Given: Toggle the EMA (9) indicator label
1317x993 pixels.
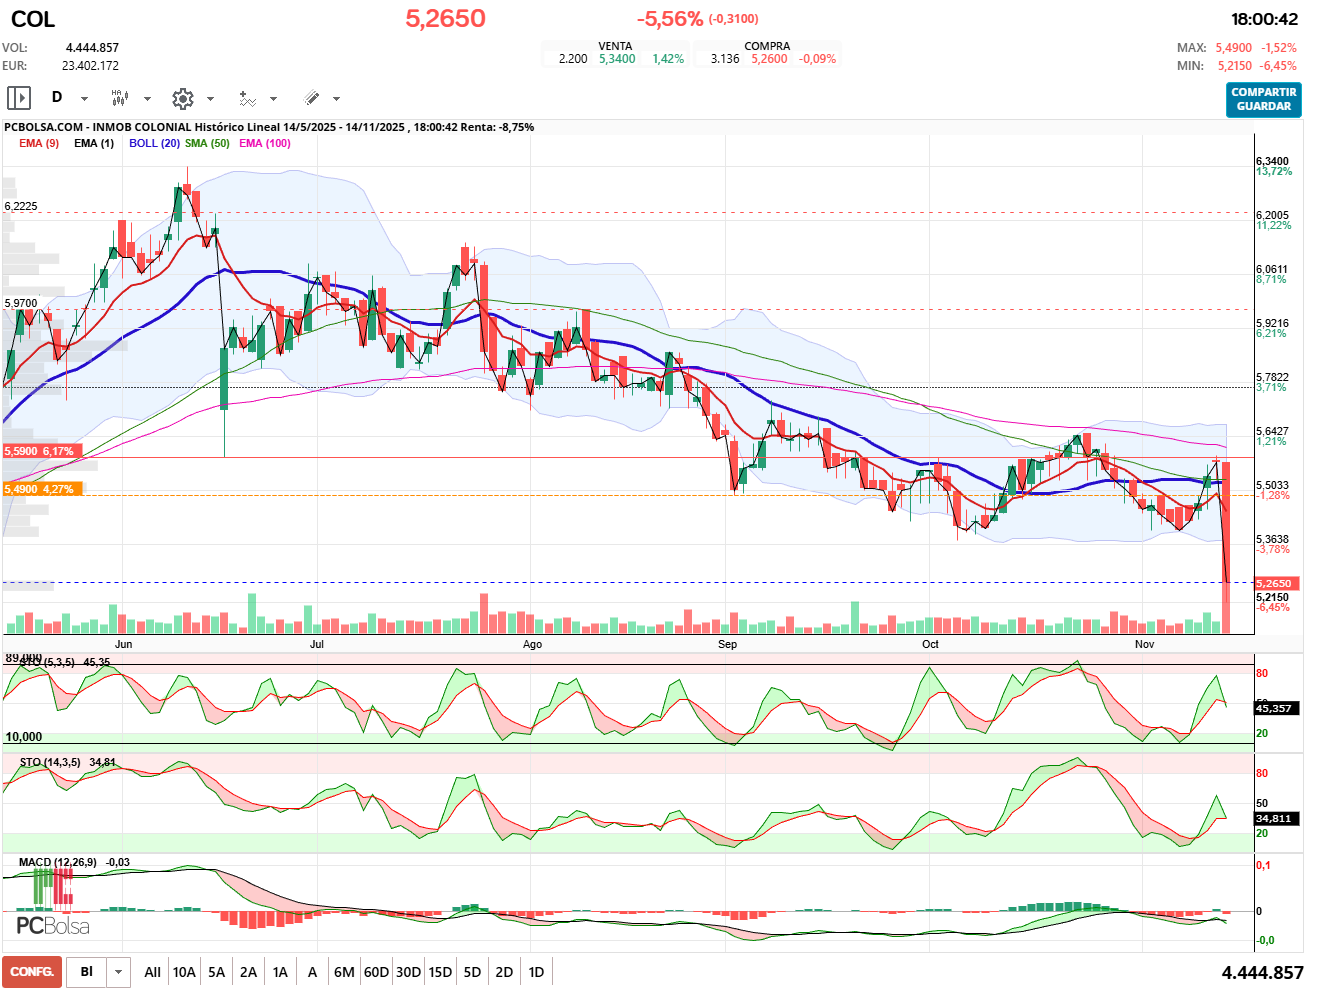Looking at the screenshot, I should 39,143.
